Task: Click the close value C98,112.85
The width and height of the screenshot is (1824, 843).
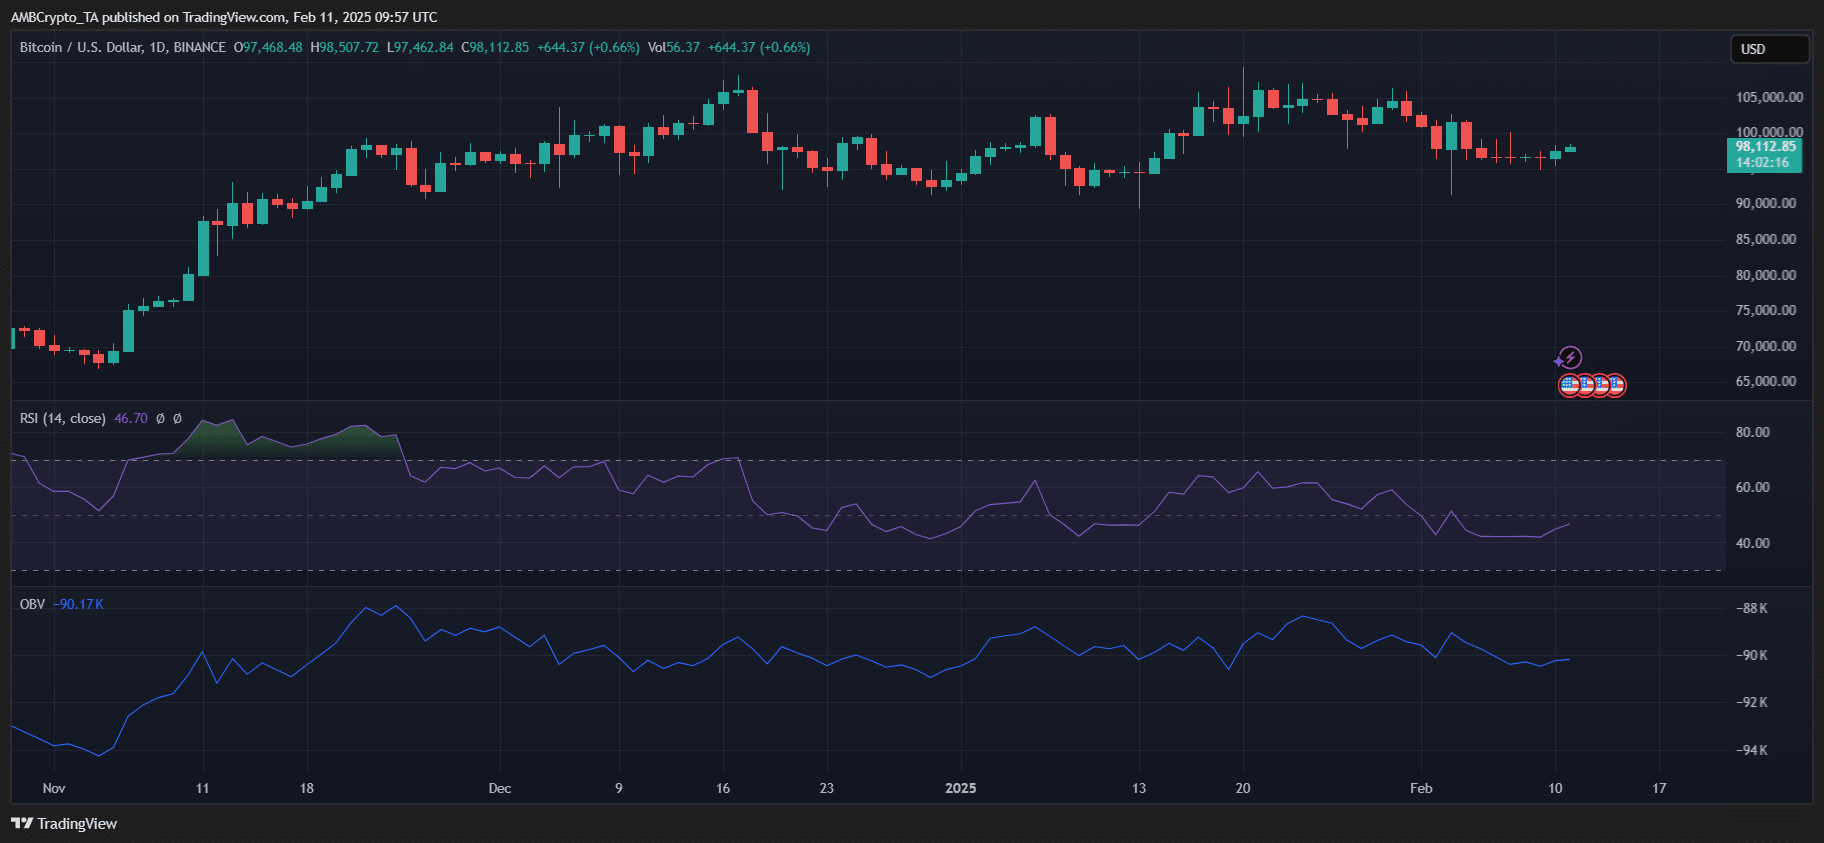Action: point(495,47)
